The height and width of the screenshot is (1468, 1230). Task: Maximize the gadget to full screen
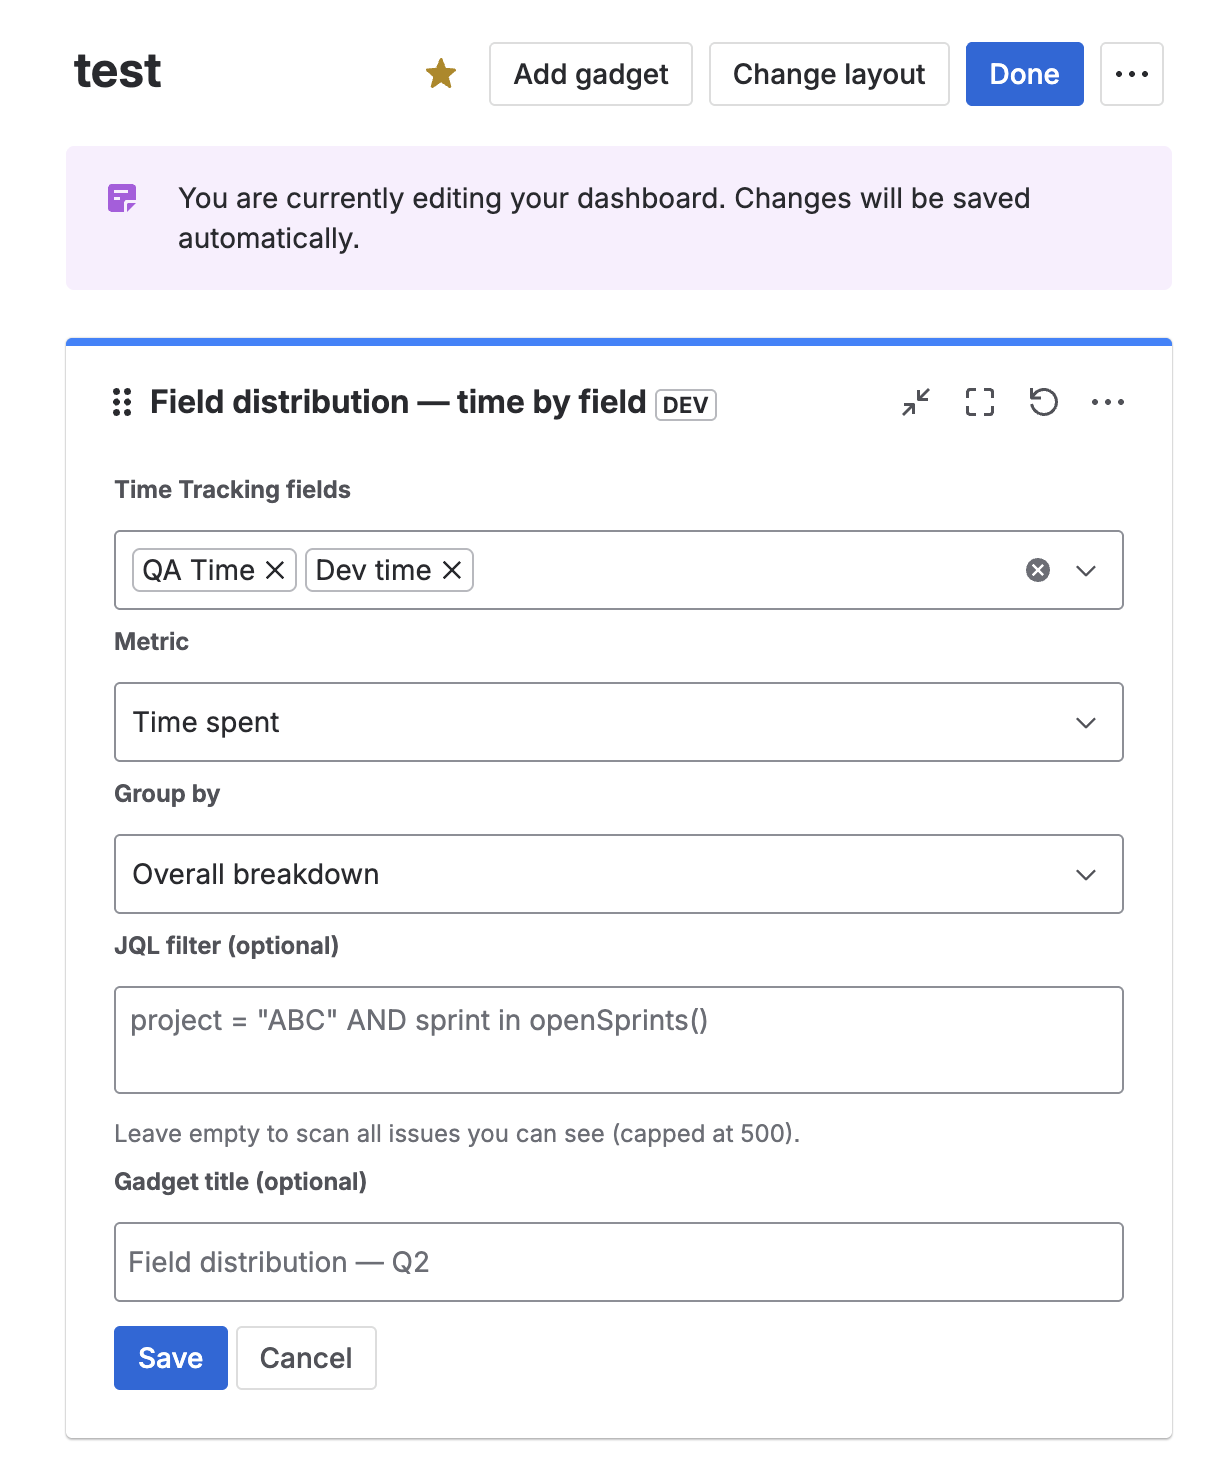click(x=980, y=402)
